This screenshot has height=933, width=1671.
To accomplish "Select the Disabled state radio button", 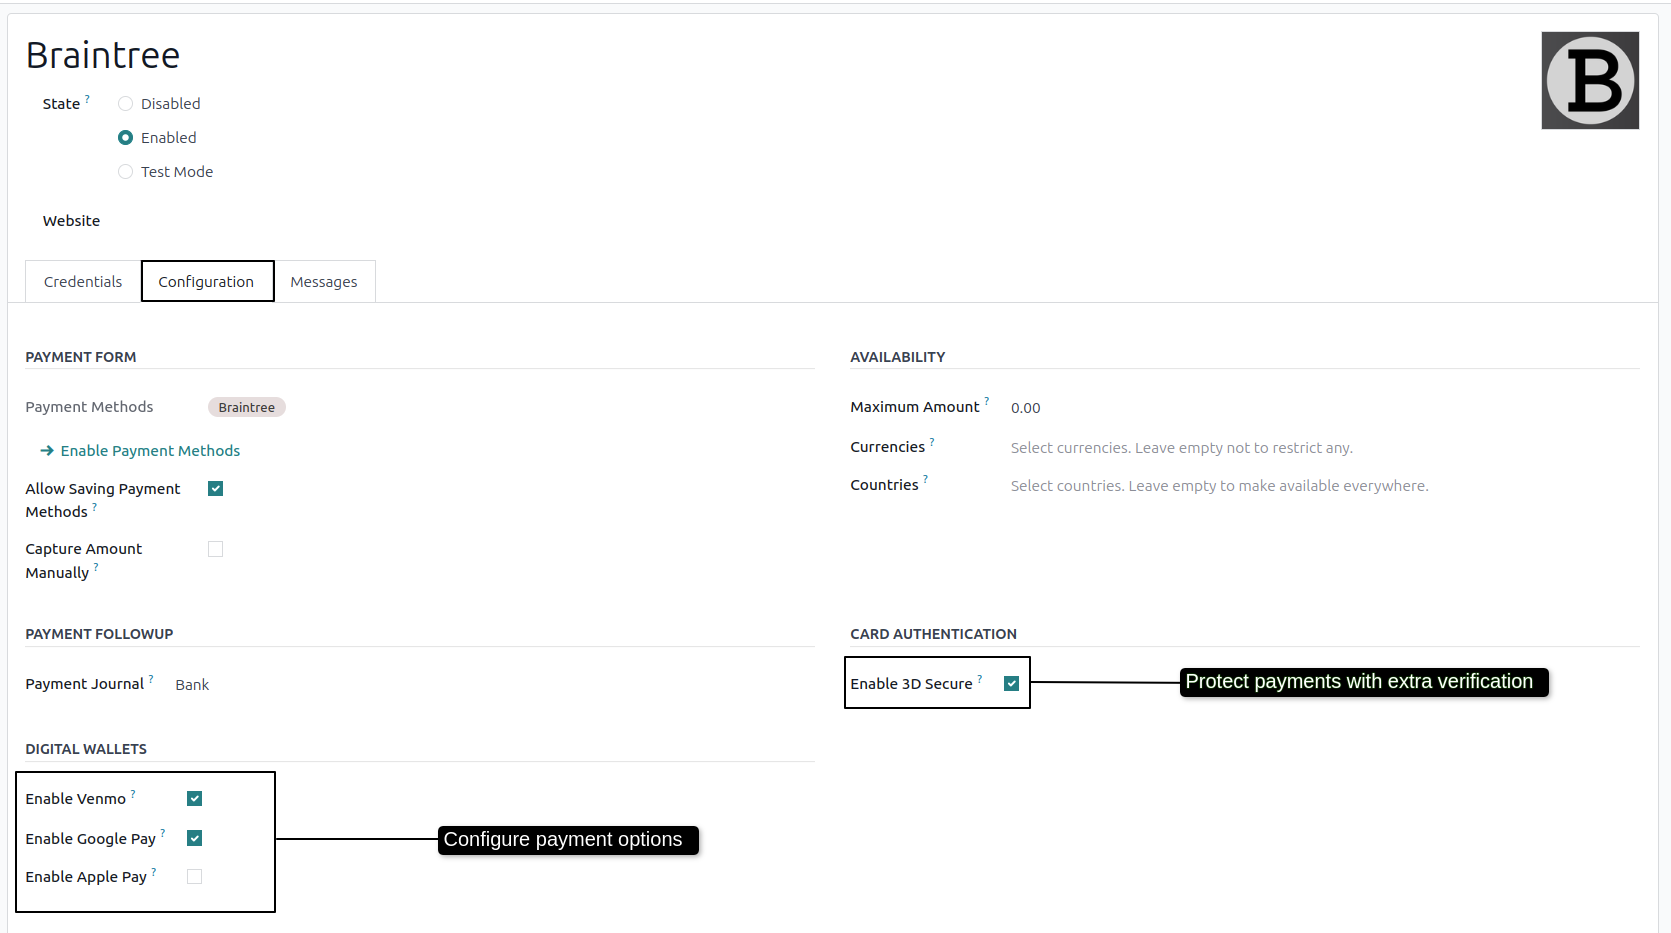I will 125,104.
